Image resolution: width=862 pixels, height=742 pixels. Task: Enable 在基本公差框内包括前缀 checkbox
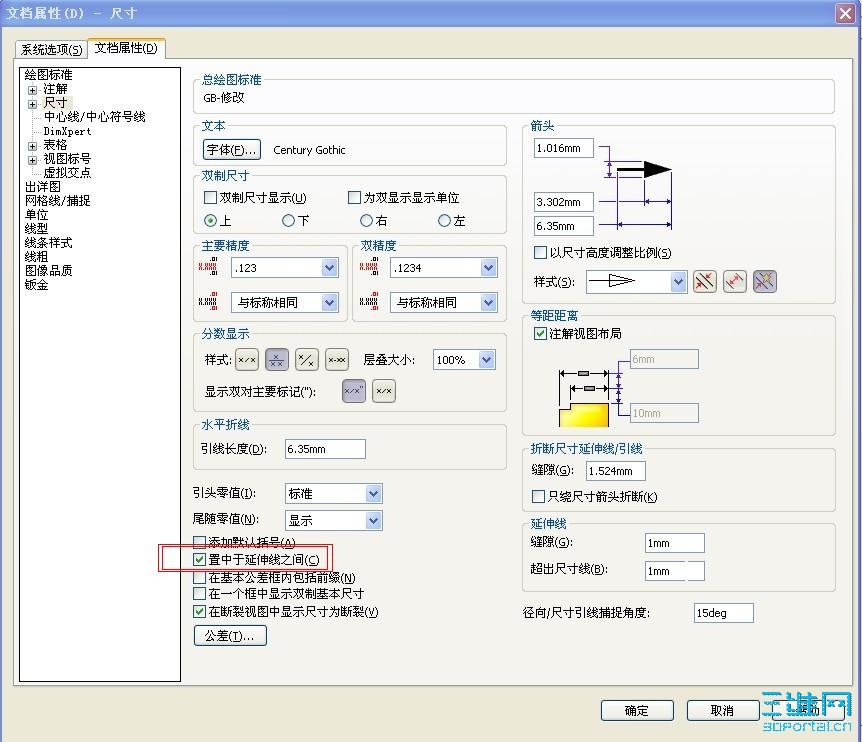[x=200, y=577]
